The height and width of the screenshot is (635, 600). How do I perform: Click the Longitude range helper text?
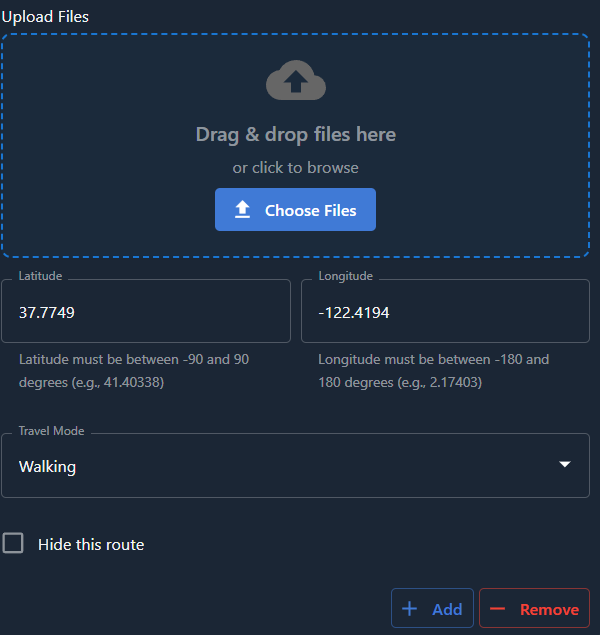pyautogui.click(x=434, y=370)
